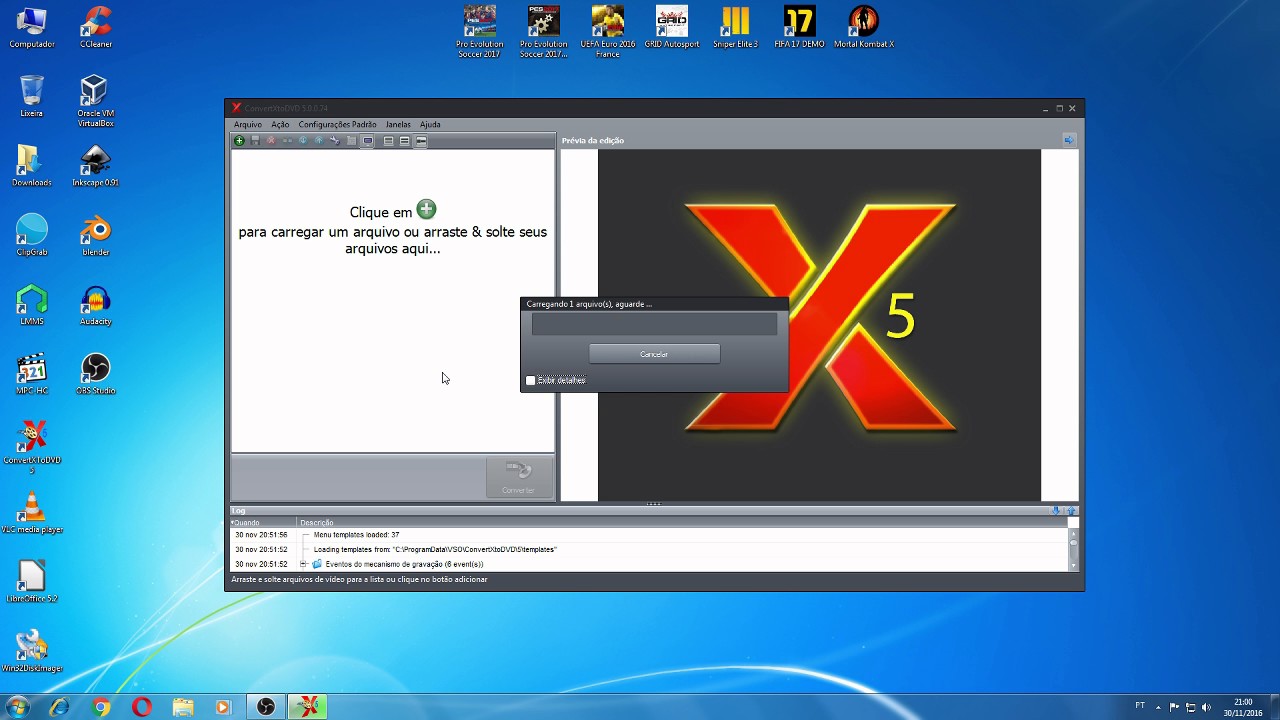The height and width of the screenshot is (720, 1280).
Task: Launch Google Chrome from the taskbar
Action: (x=100, y=707)
